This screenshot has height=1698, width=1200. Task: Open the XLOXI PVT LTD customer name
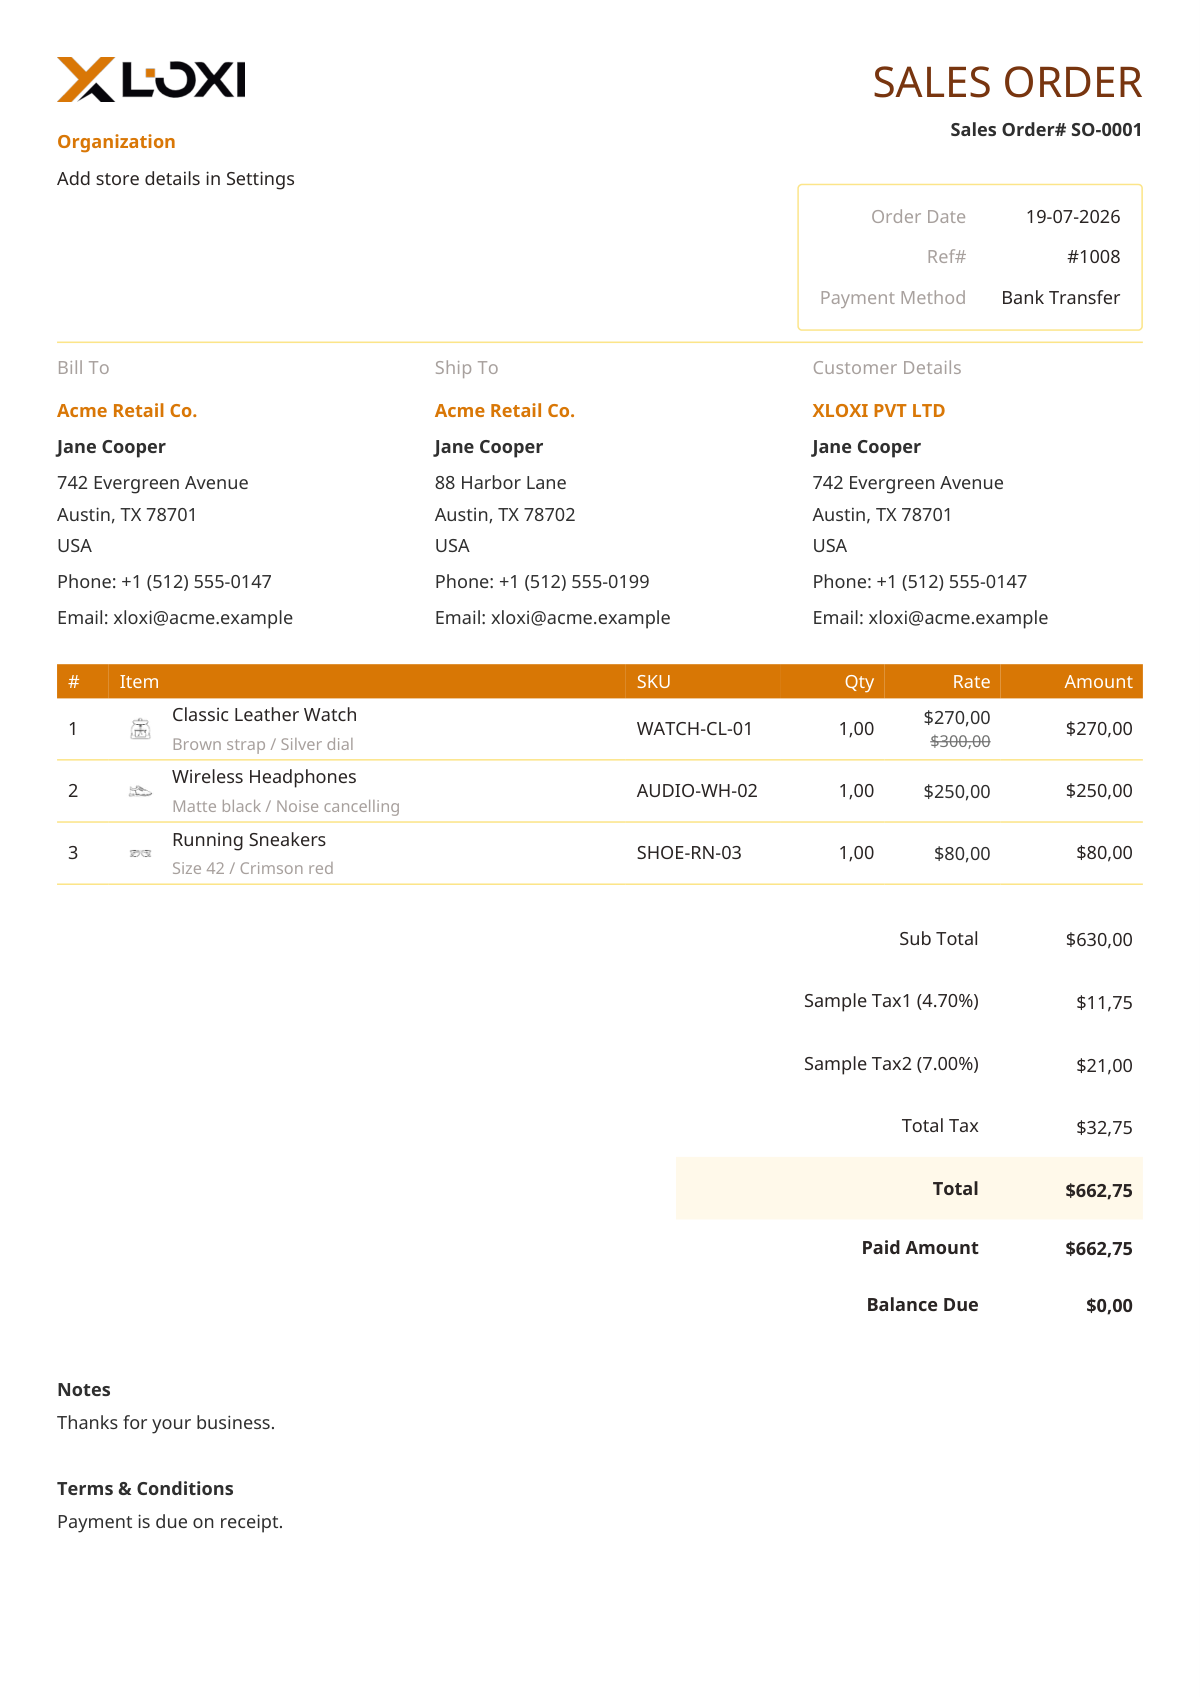pos(879,411)
